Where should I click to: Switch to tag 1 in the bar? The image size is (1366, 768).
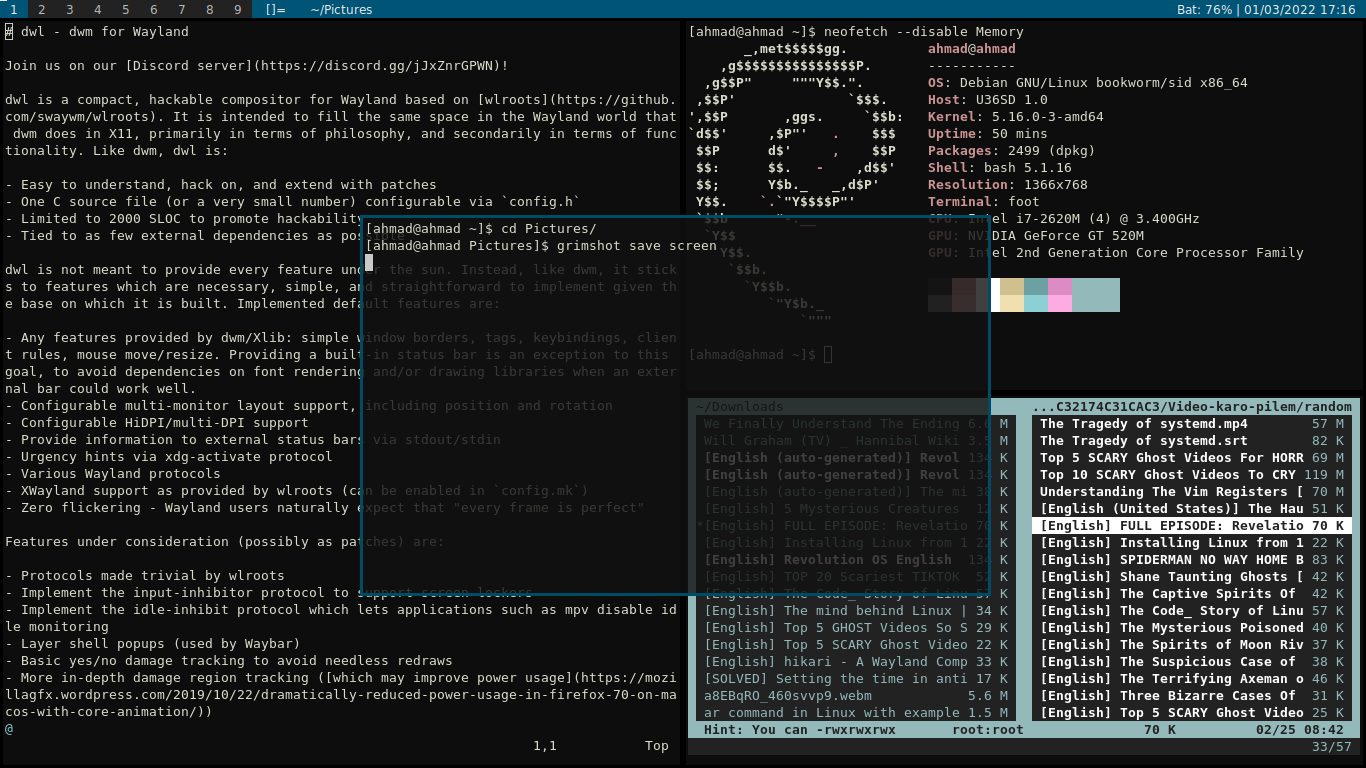14,9
